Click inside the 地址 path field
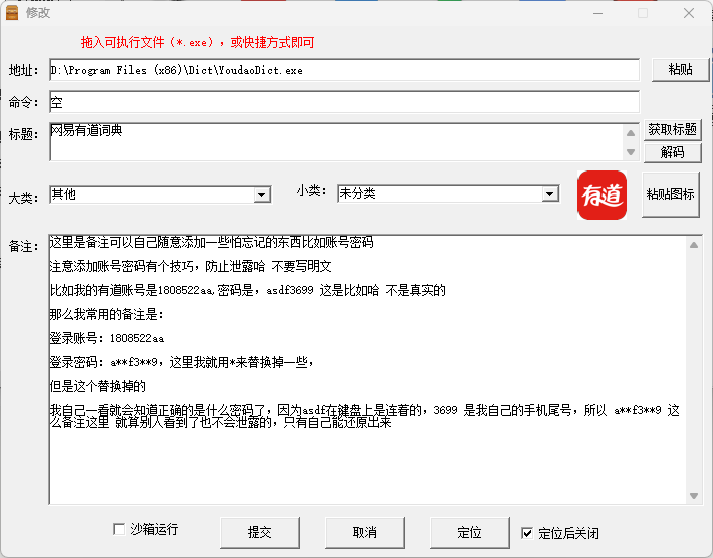Screen dimensions: 713x558 (x=344, y=70)
